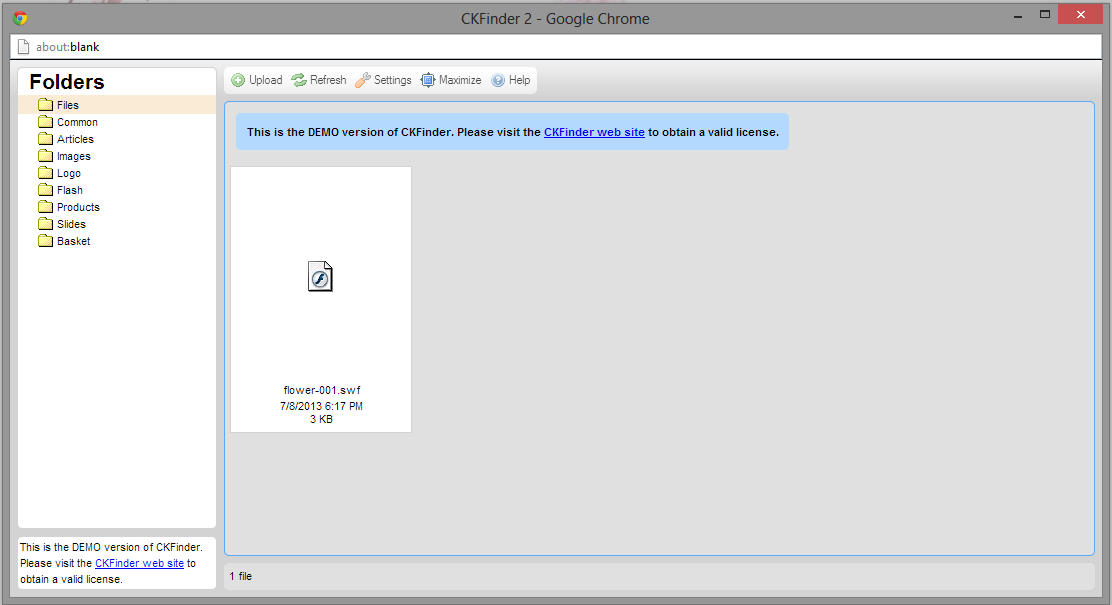Select the Flash file icon of flower-001.swf
1112x605 pixels.
pos(320,277)
